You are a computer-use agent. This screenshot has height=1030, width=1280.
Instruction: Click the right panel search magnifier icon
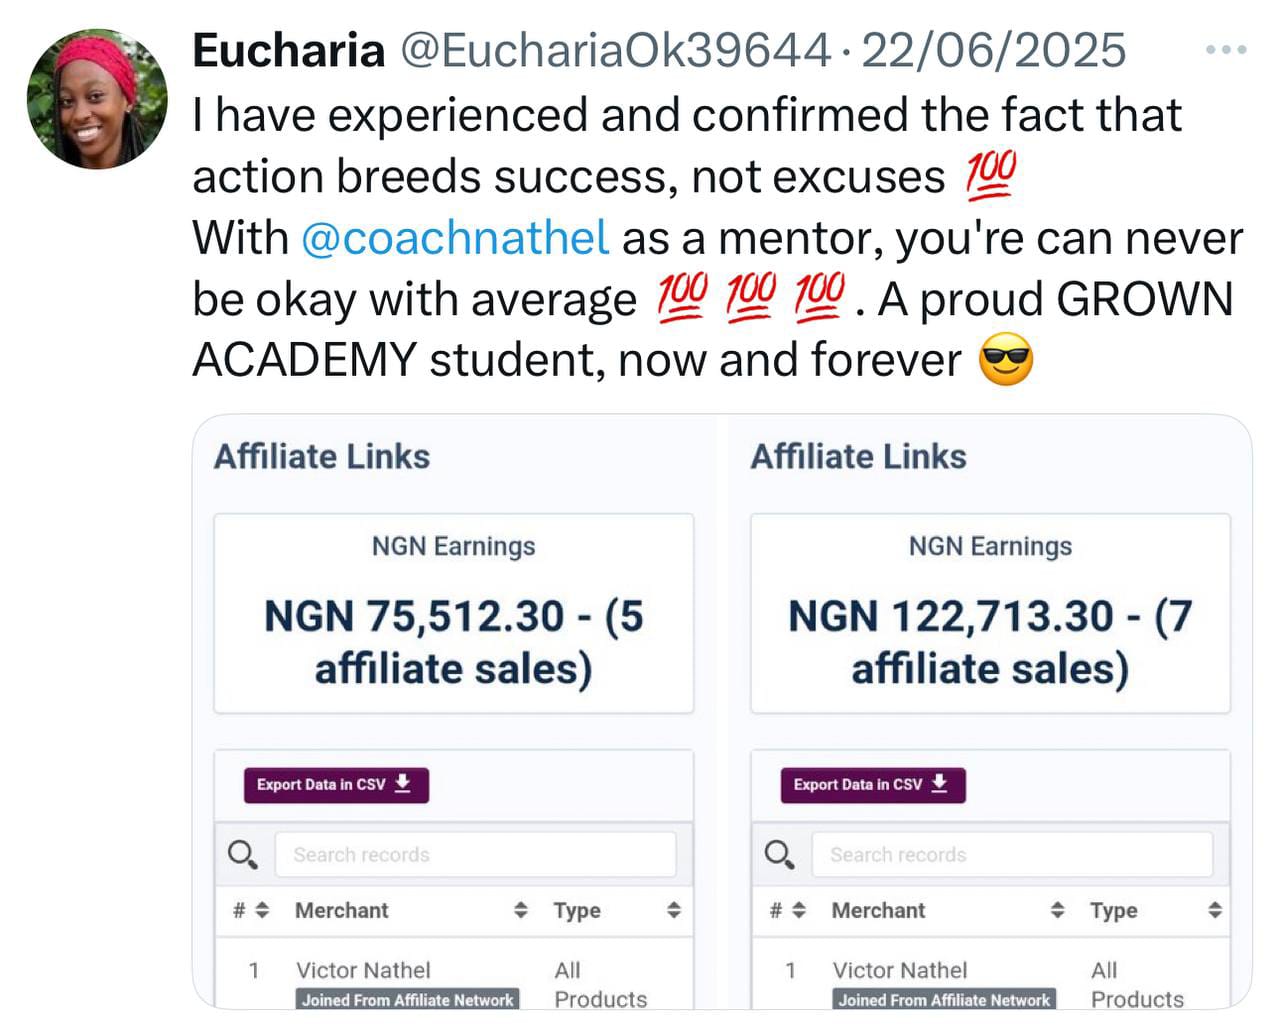pos(779,855)
